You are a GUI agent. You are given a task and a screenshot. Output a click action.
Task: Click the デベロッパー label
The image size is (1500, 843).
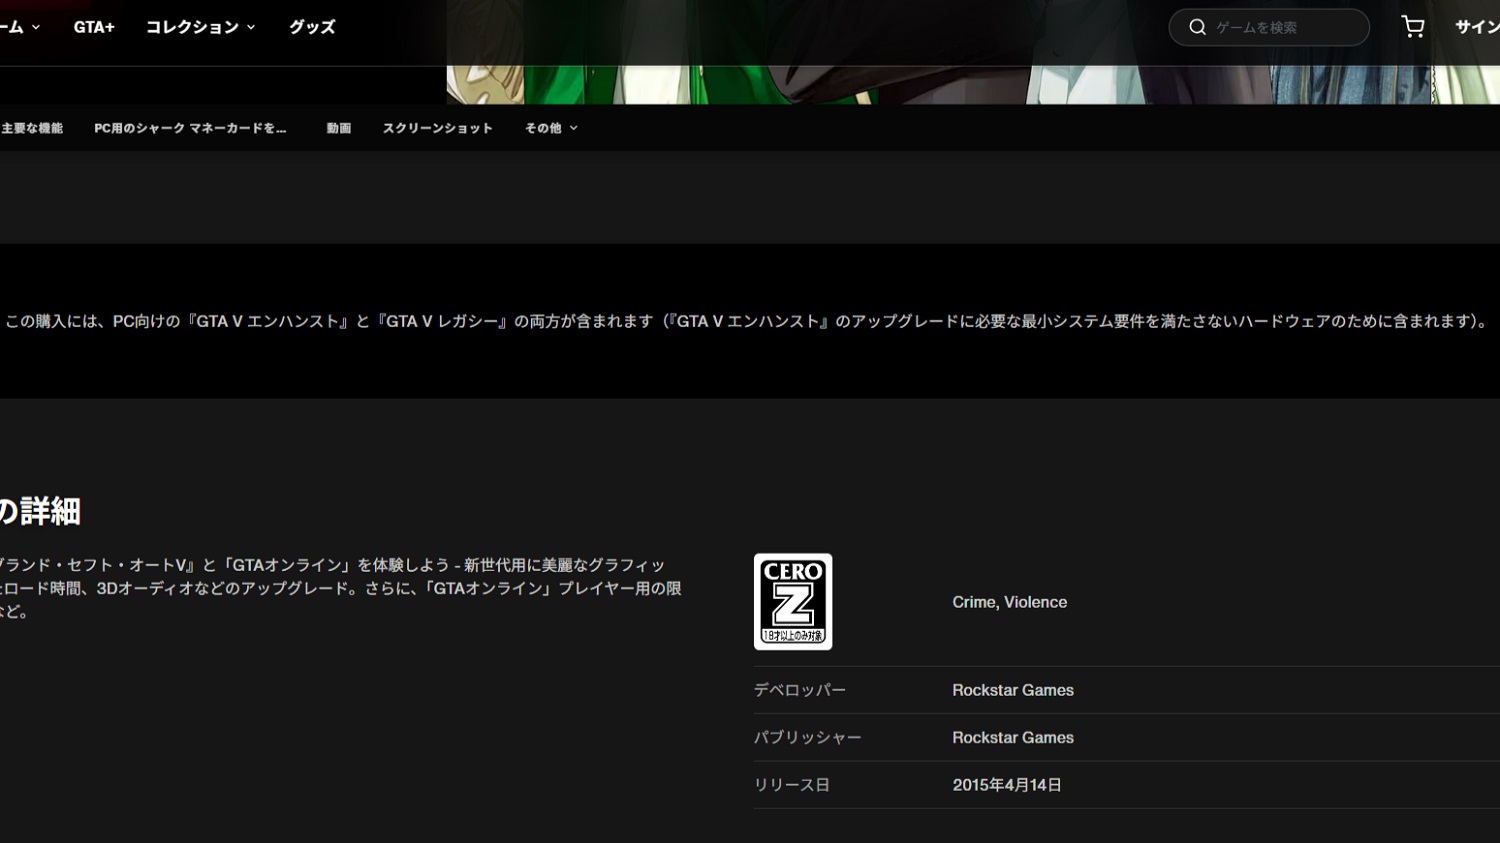(800, 690)
